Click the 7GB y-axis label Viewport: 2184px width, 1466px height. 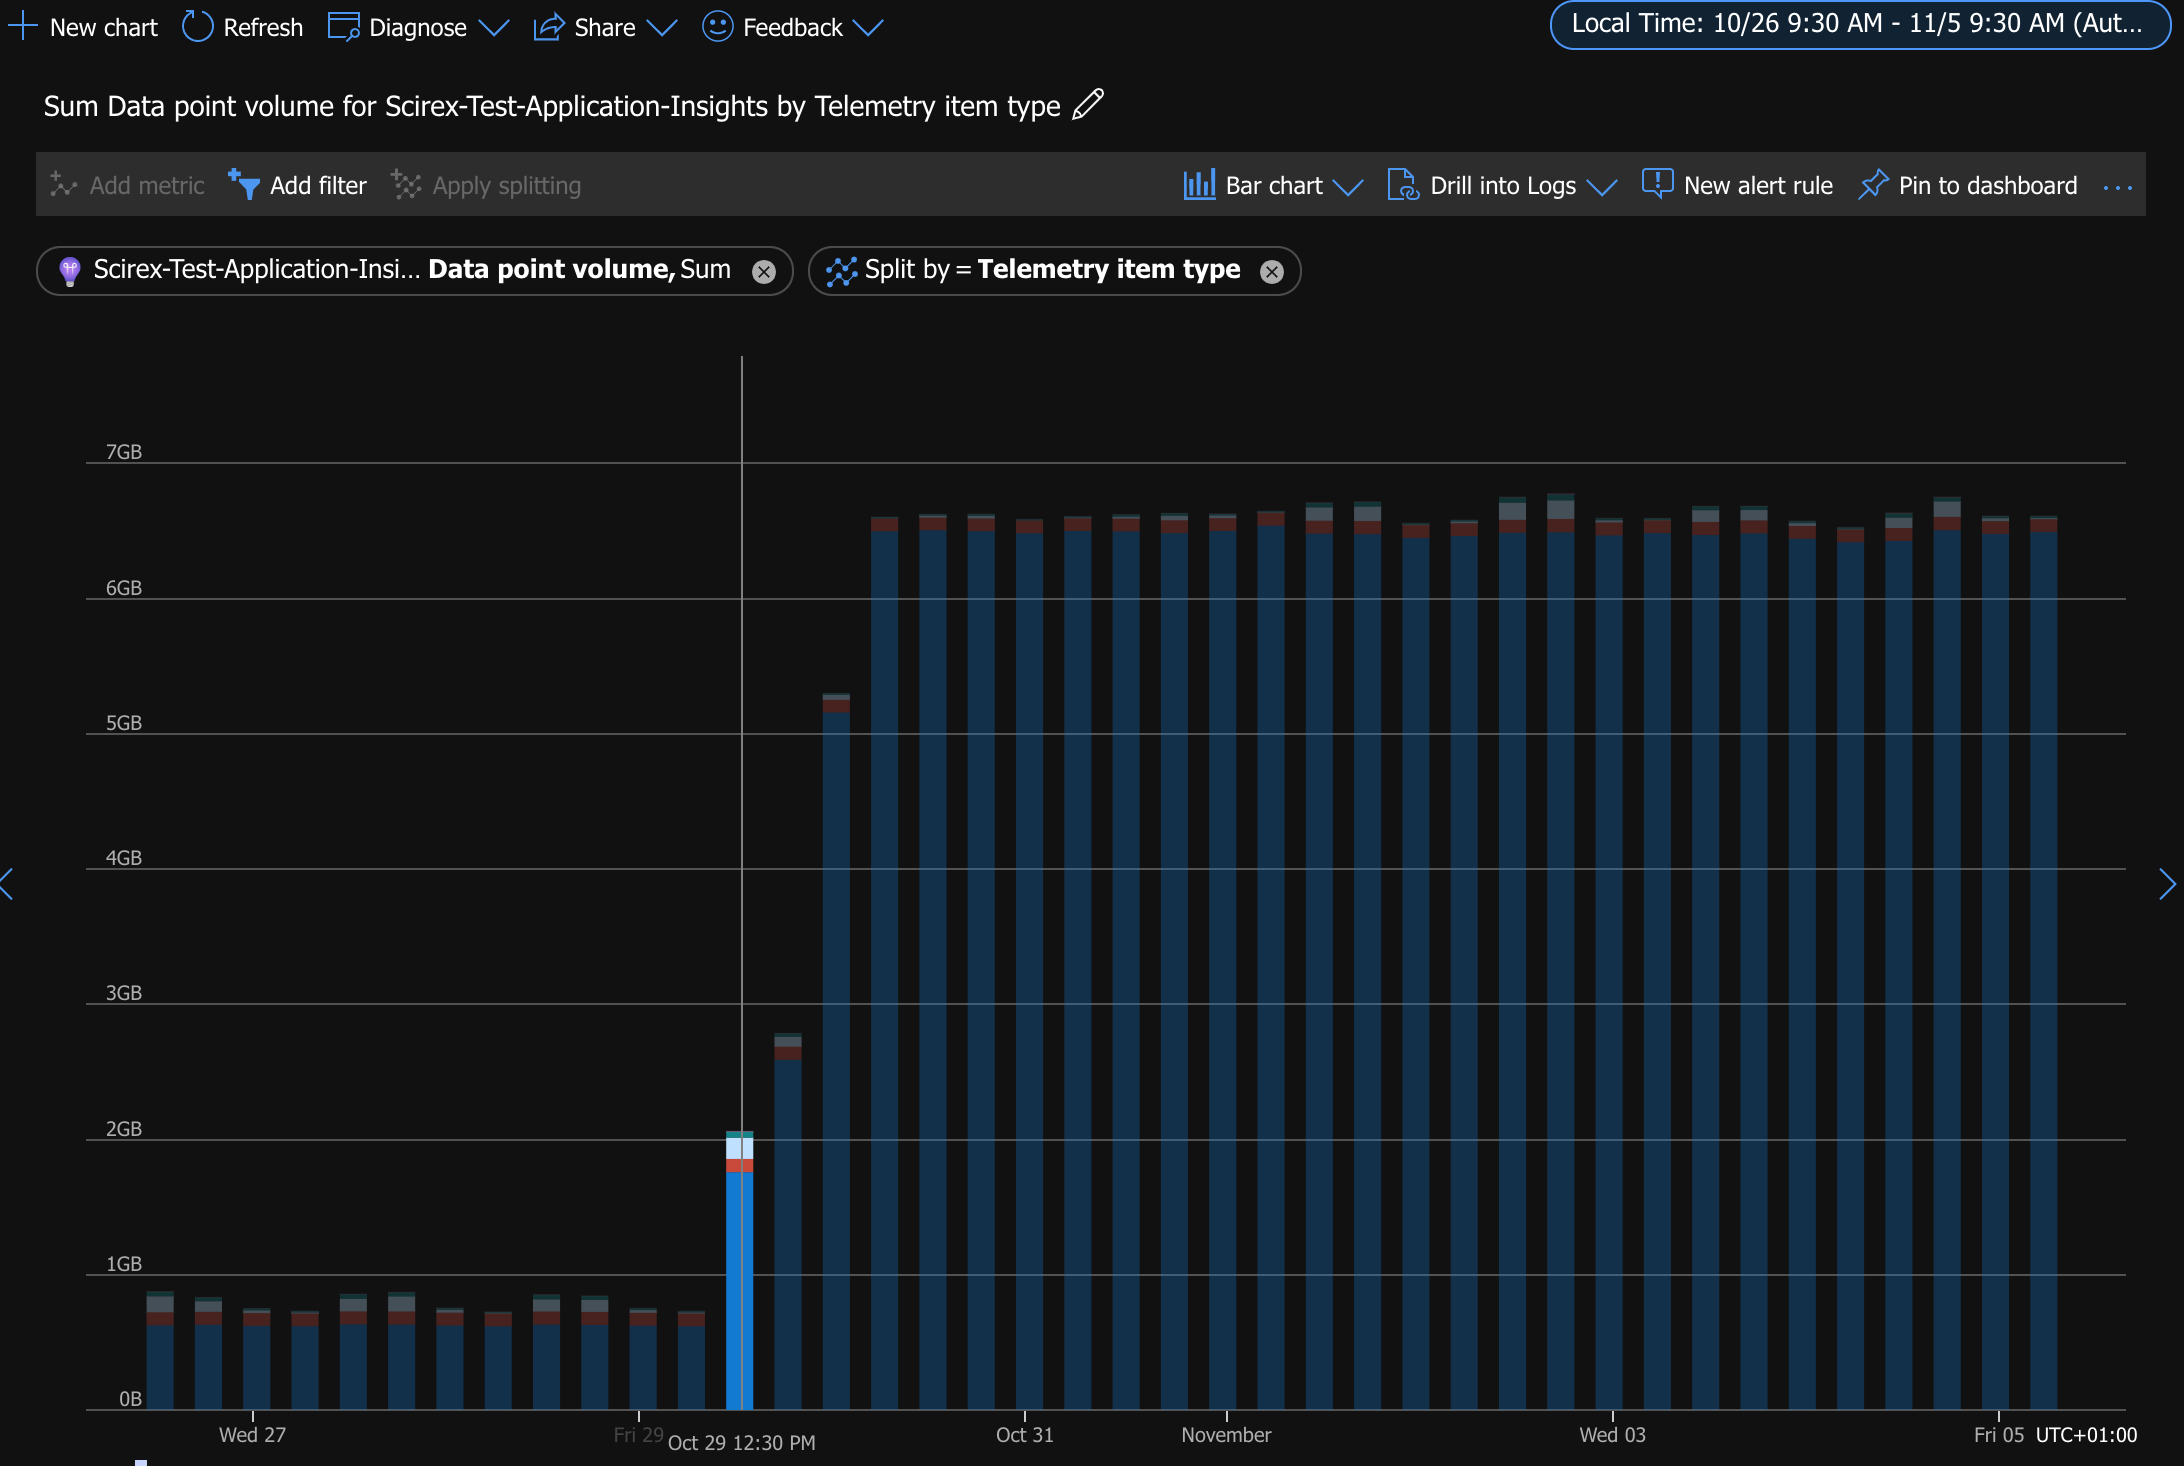tap(124, 452)
